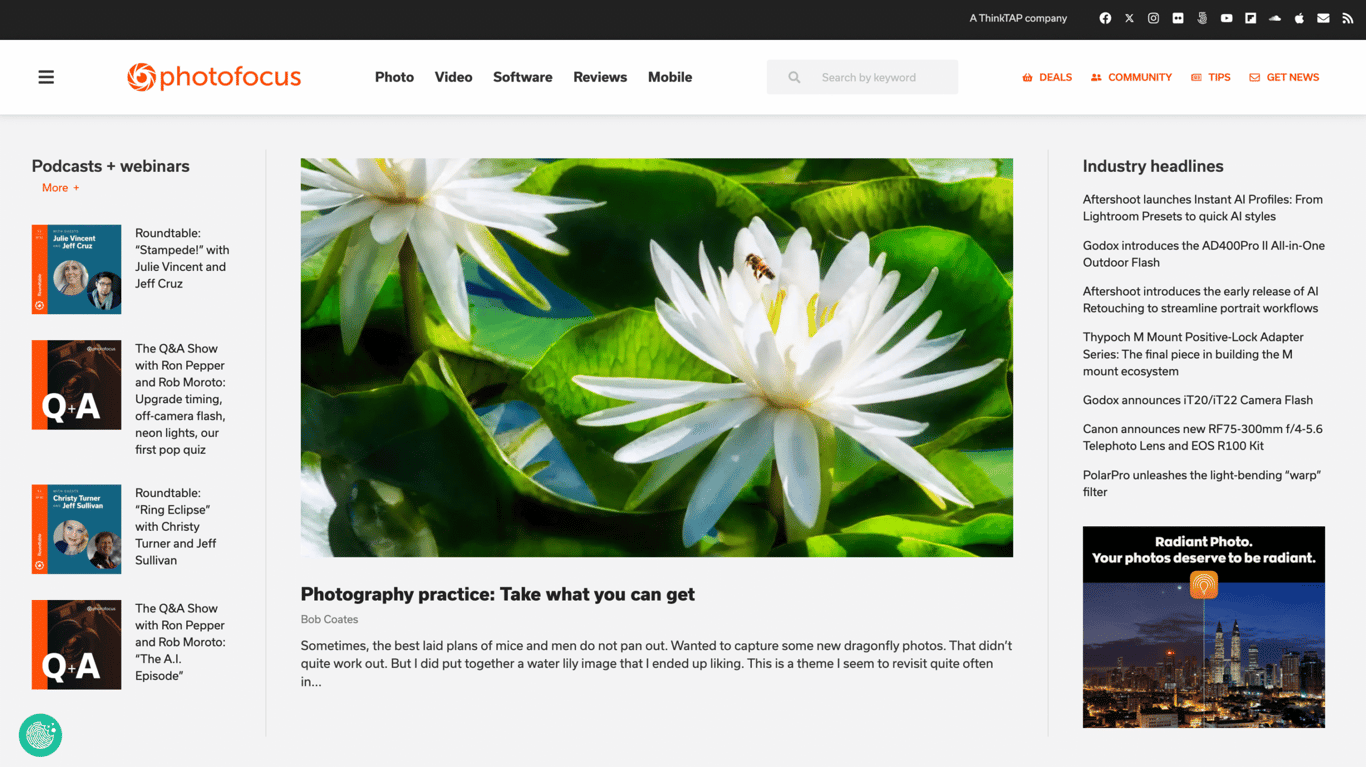1366x767 pixels.
Task: Open the Mobile section from navigation
Action: click(x=669, y=77)
